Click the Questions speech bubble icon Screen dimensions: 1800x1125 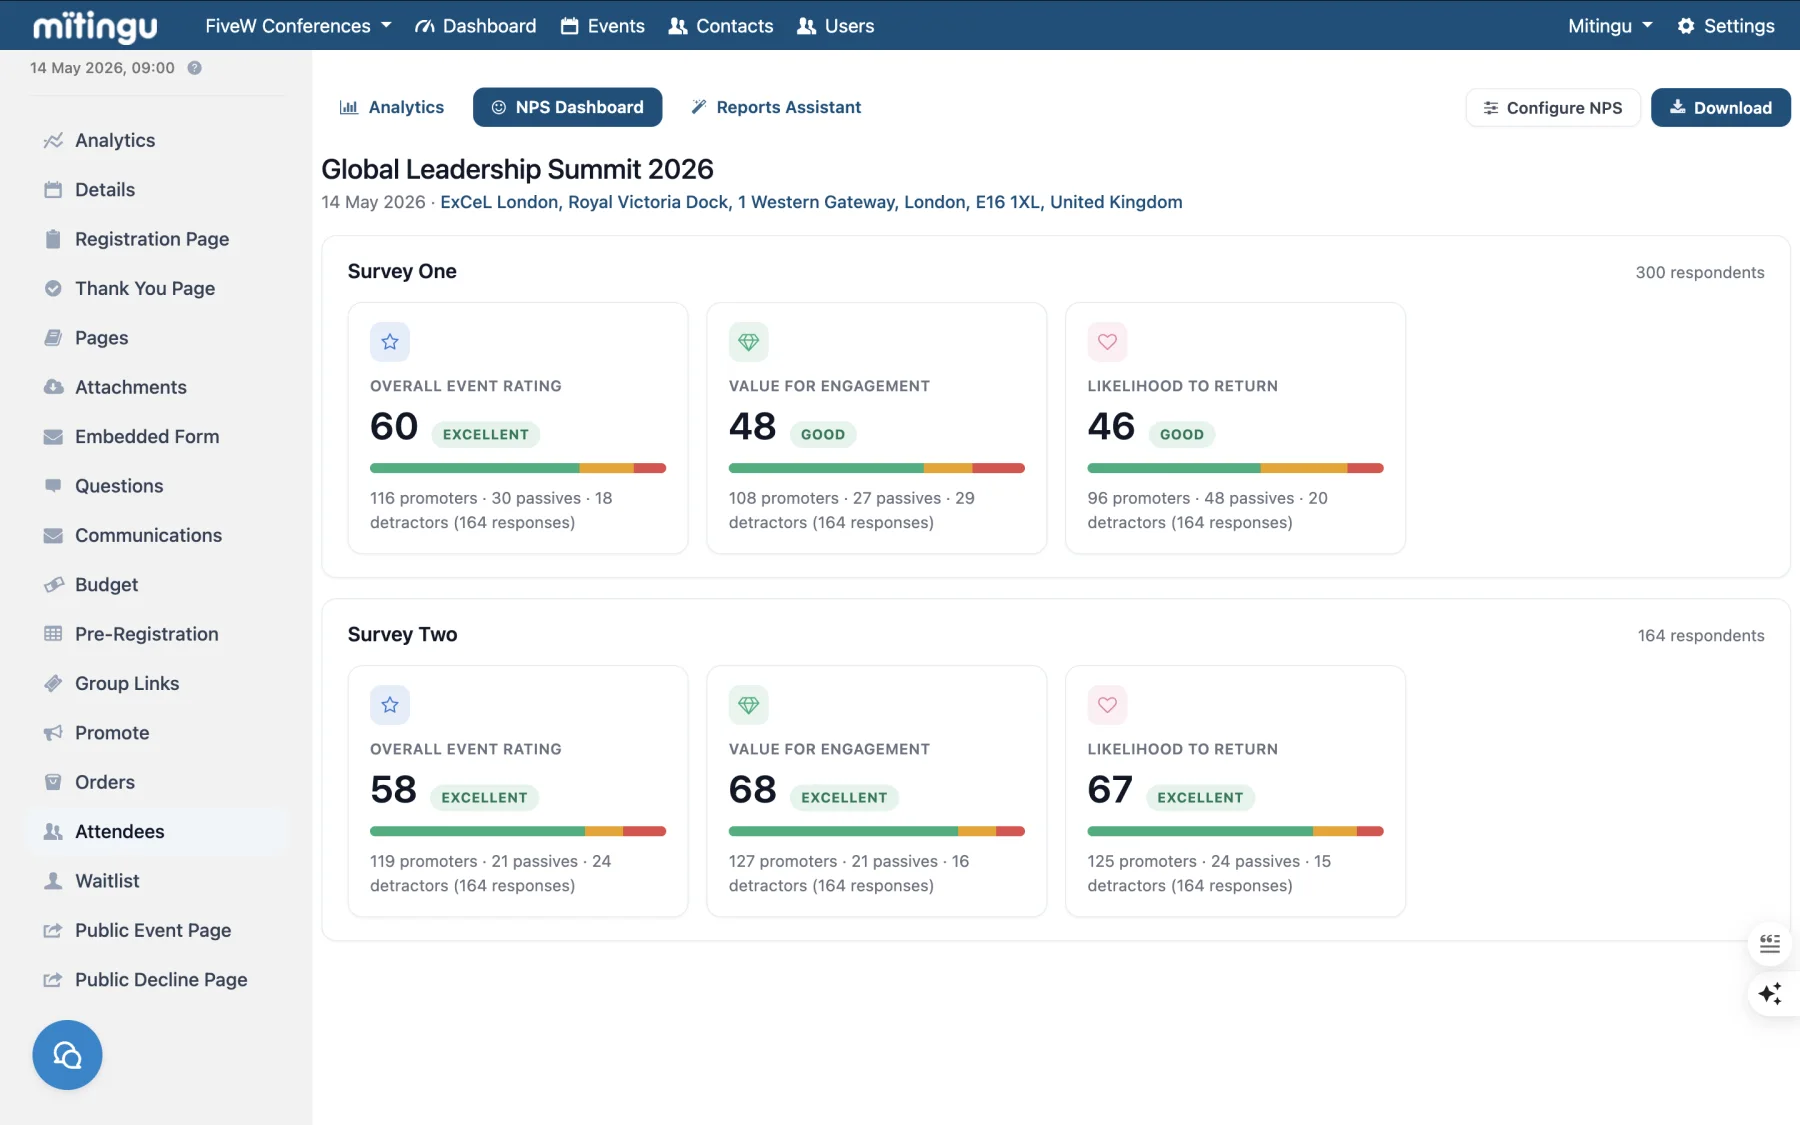coord(53,486)
